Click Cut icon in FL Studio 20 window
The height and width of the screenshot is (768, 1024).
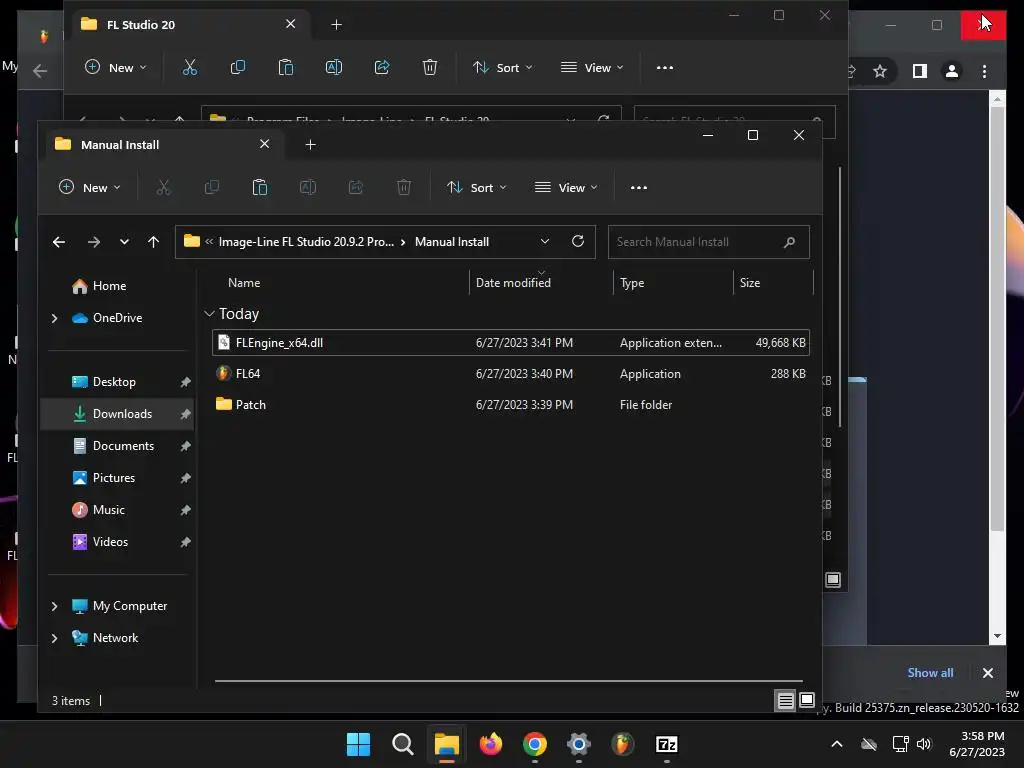[x=189, y=67]
